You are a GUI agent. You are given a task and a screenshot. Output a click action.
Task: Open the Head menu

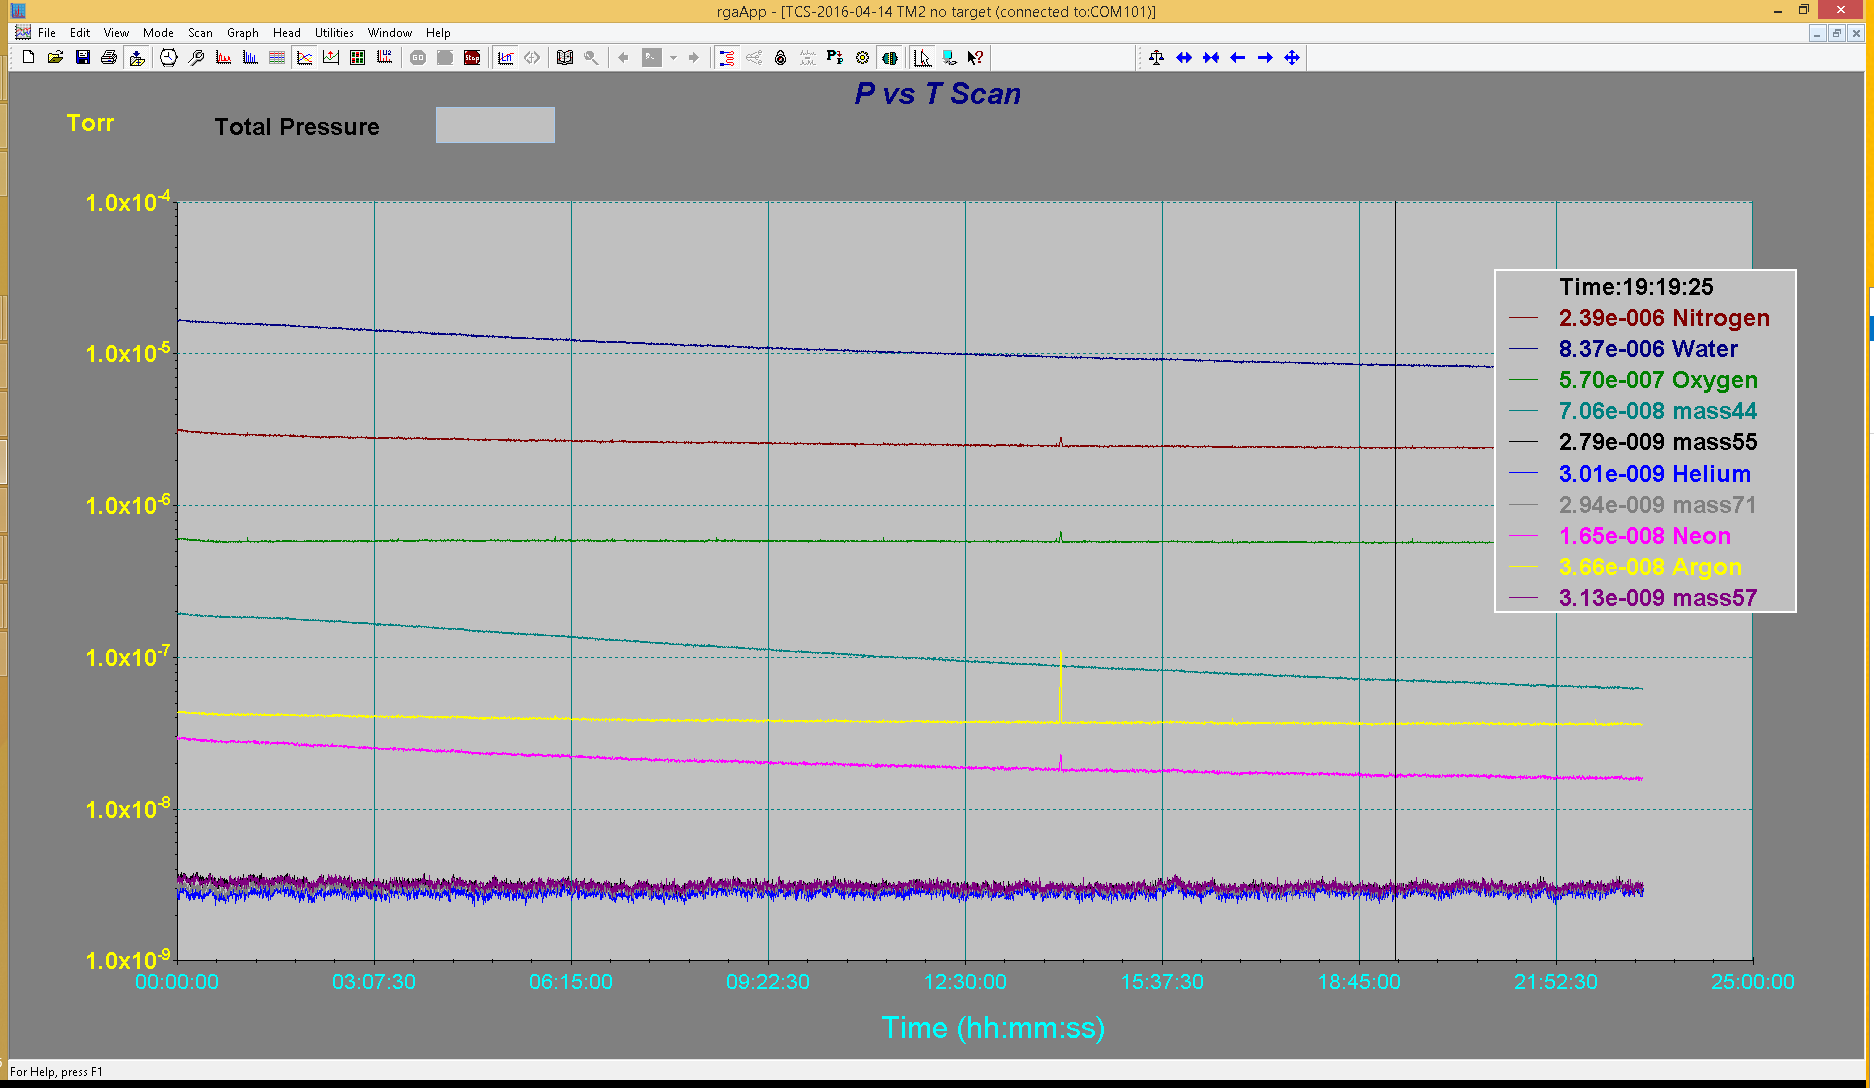click(x=287, y=33)
